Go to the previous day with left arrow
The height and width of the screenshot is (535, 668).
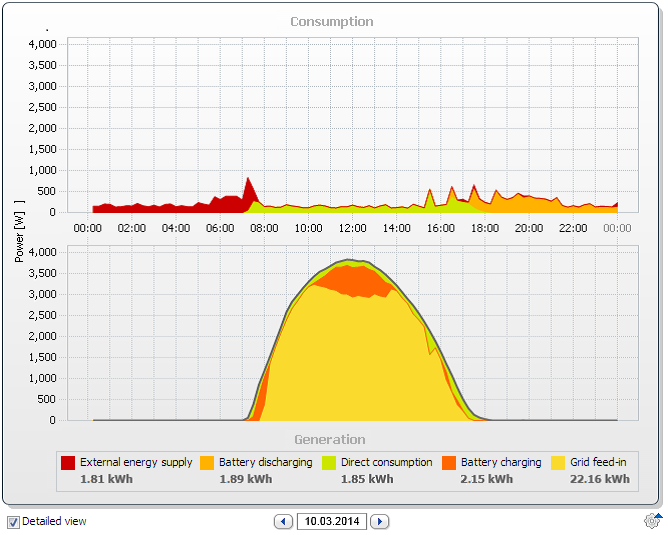(284, 521)
